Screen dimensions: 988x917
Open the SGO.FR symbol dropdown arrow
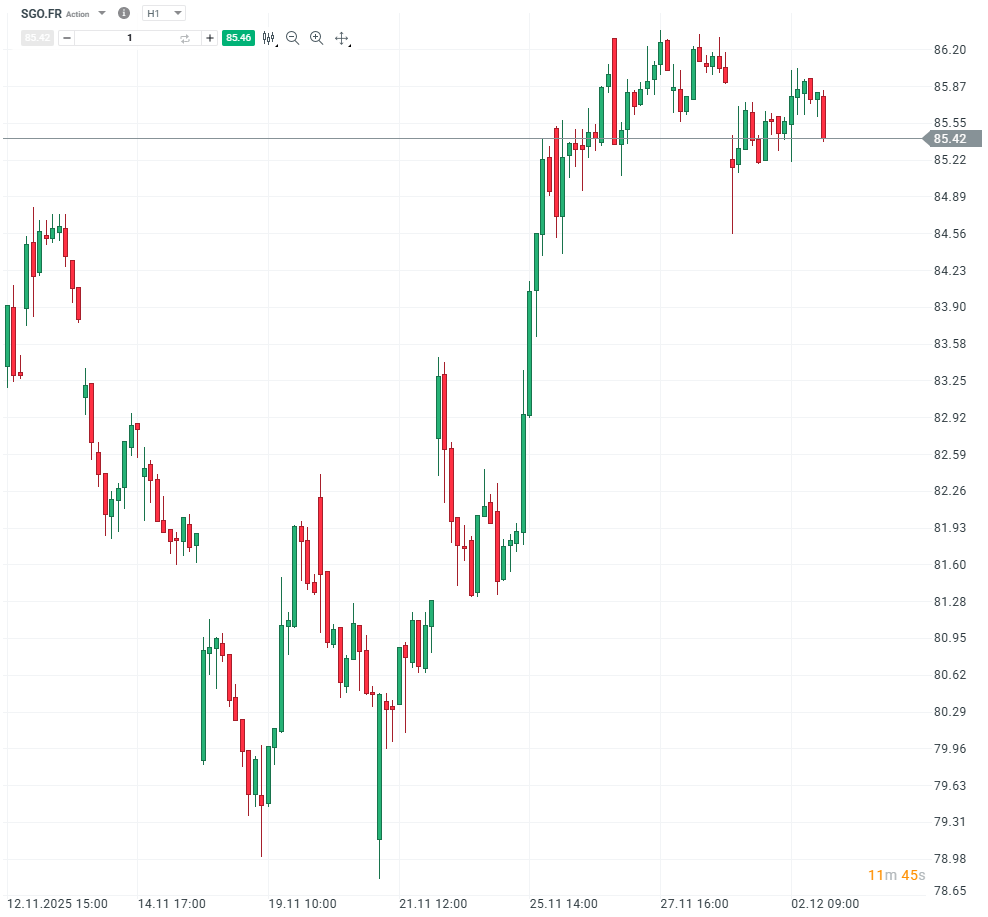pyautogui.click(x=102, y=14)
